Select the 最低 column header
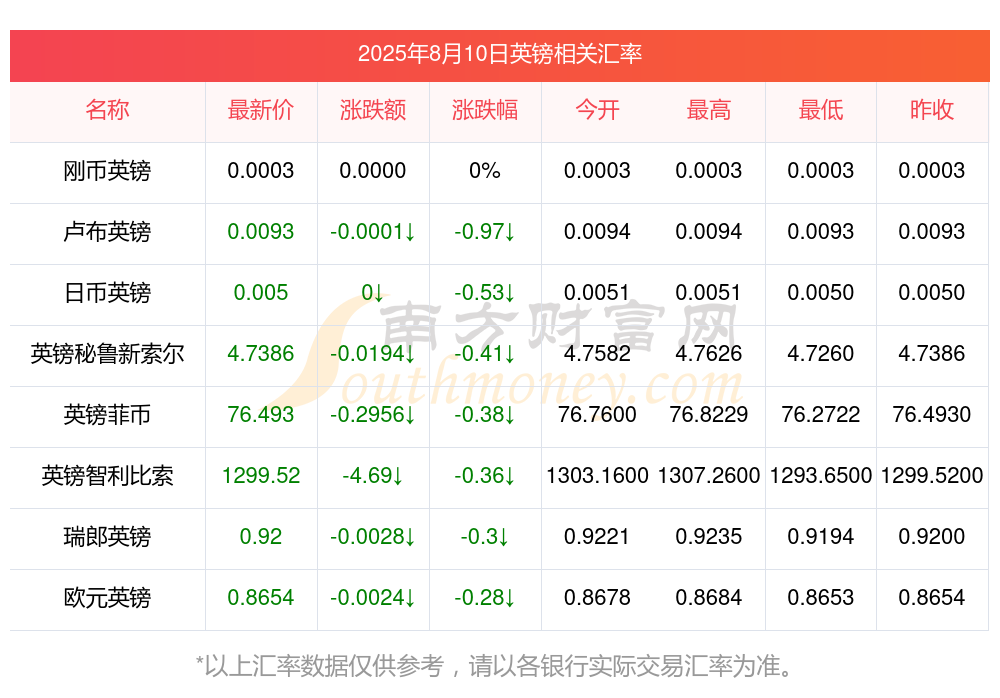 point(821,110)
